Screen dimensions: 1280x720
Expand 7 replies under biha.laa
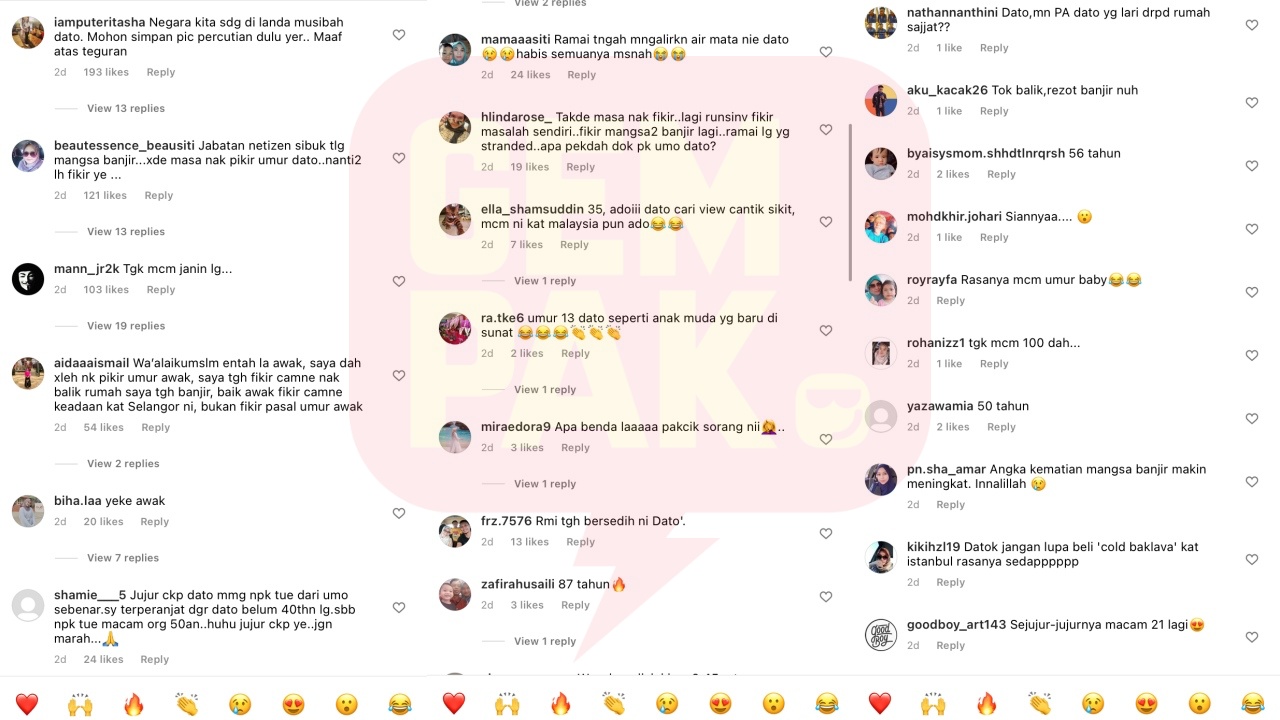(123, 558)
